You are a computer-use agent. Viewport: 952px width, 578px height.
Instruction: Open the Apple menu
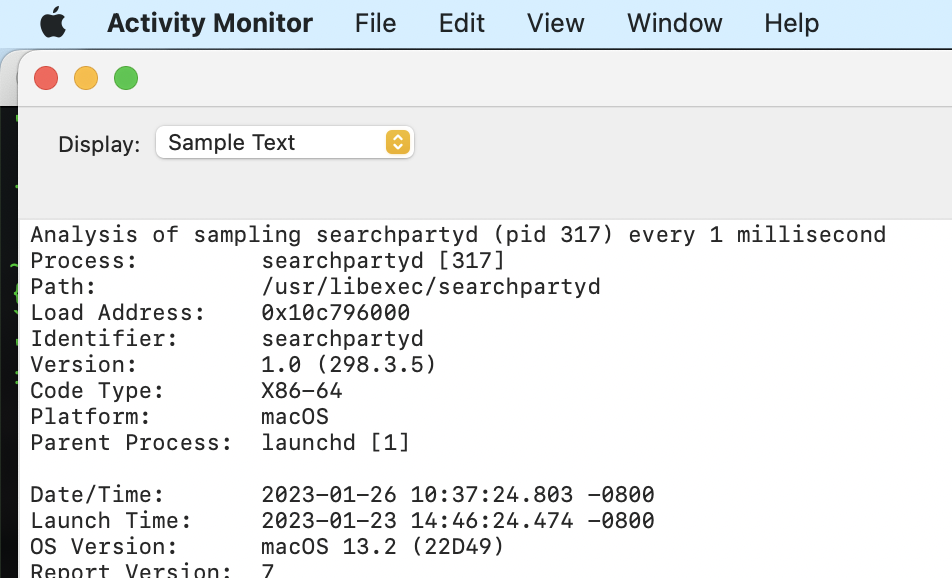click(x=53, y=23)
